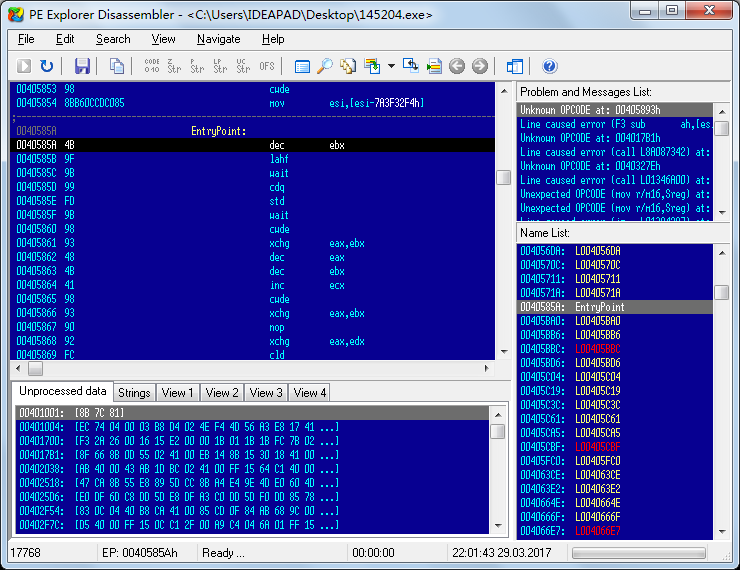Image resolution: width=740 pixels, height=570 pixels.
Task: Select L00405BBC red label in Name List
Action: point(615,349)
